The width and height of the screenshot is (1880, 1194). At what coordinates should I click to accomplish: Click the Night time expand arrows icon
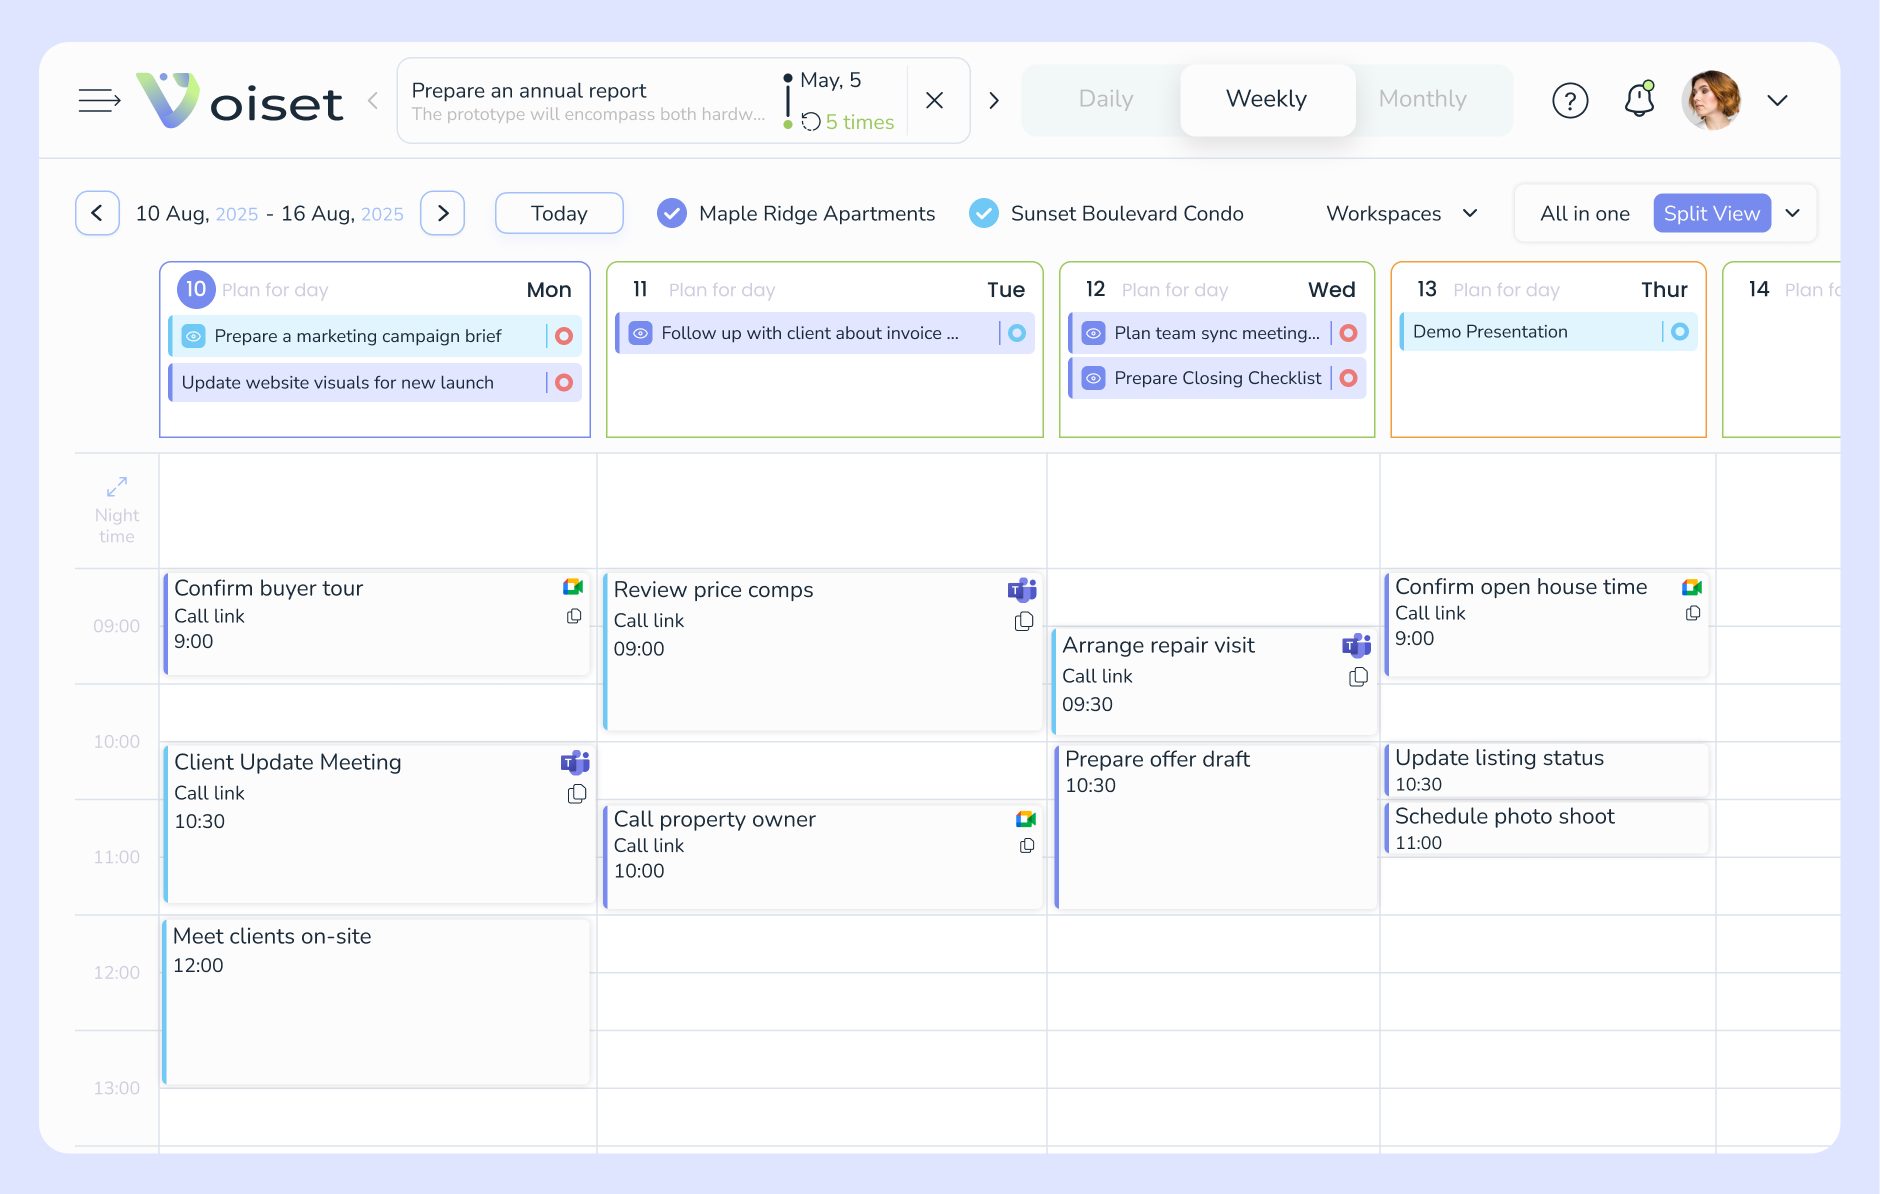click(x=116, y=487)
